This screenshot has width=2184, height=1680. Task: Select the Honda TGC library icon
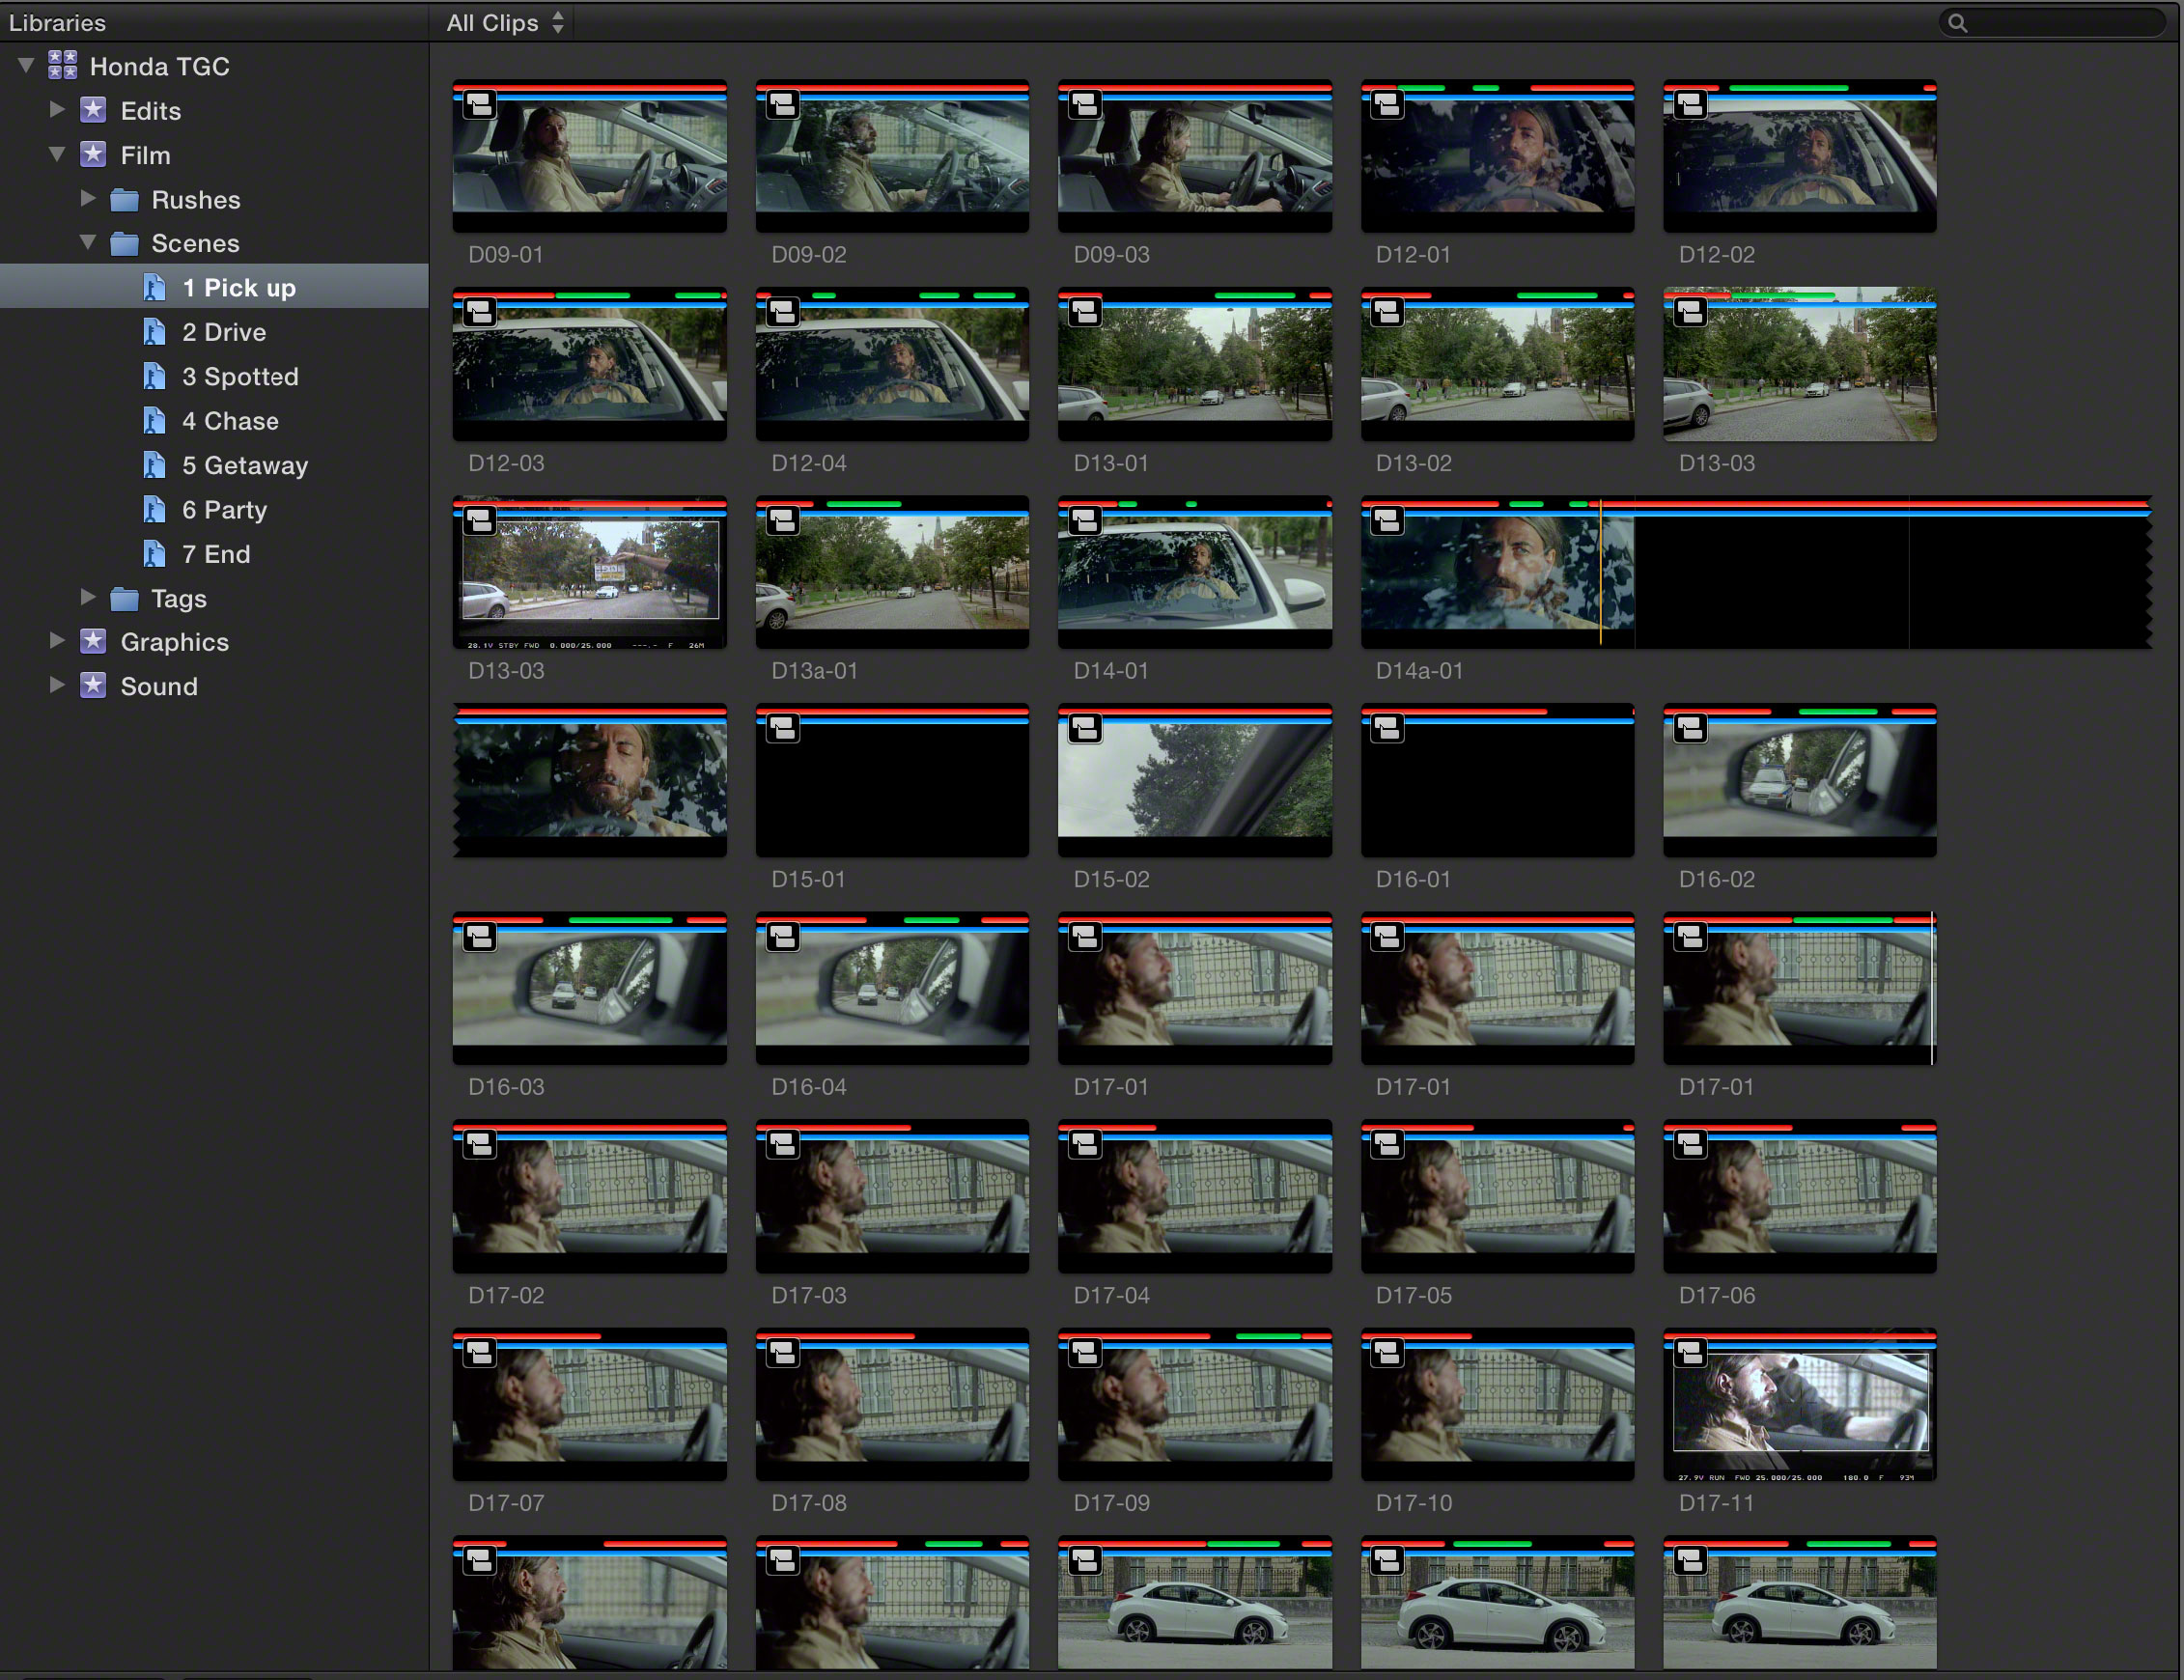click(x=62, y=65)
